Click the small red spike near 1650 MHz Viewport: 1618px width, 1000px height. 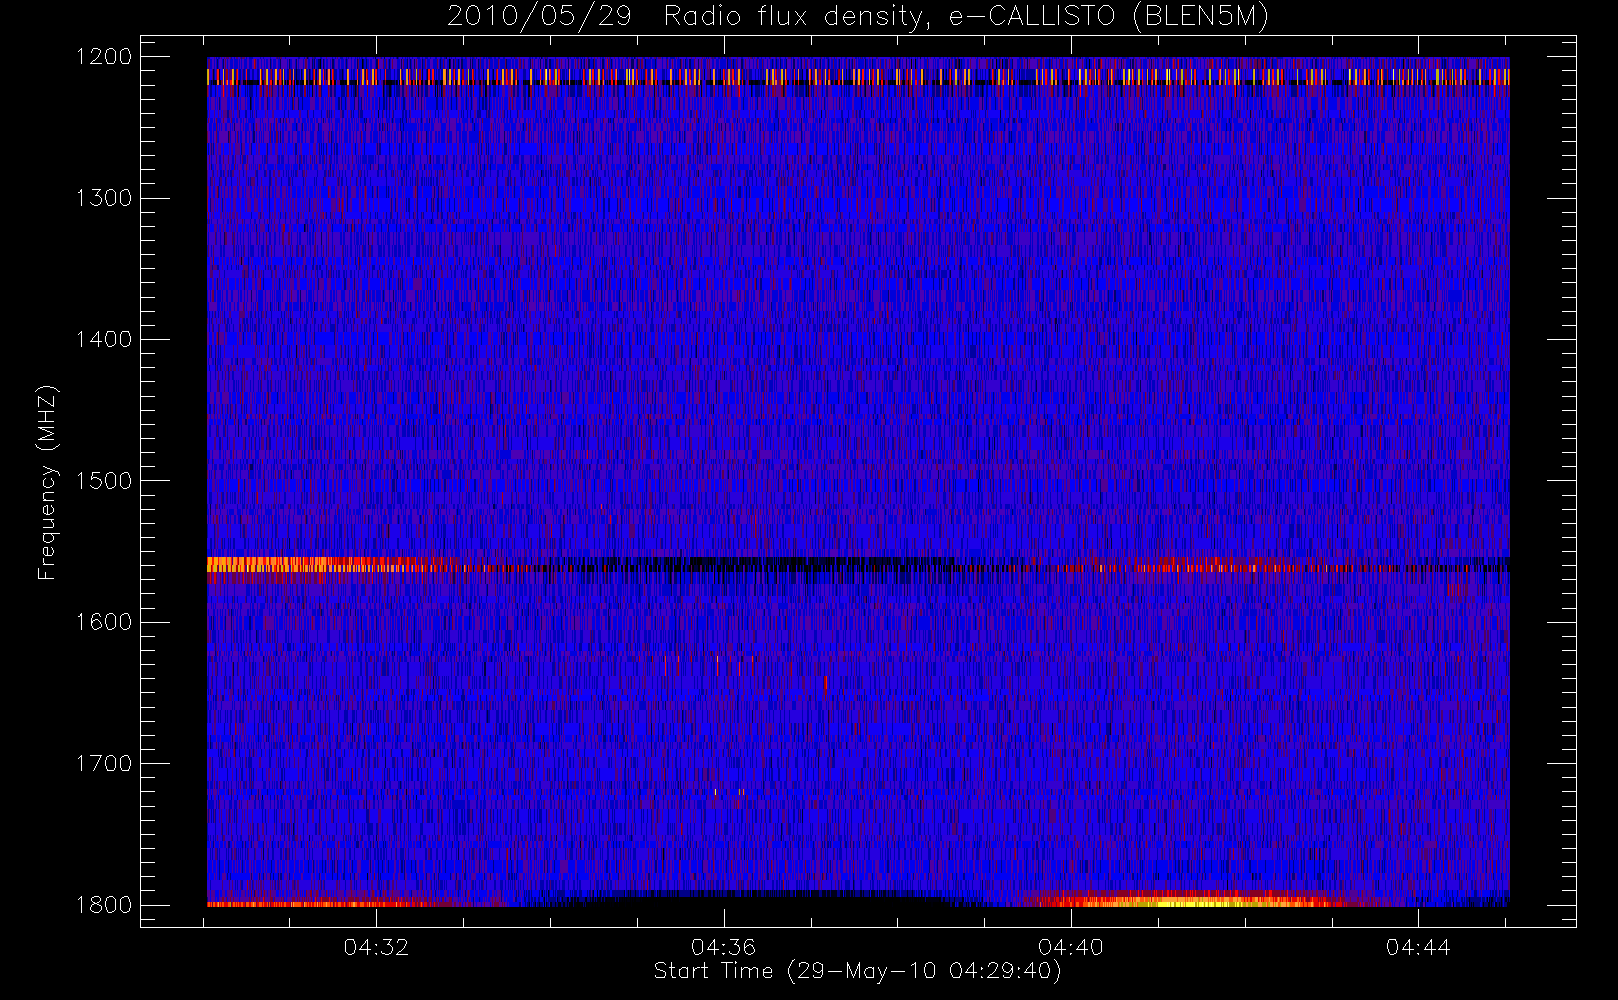[825, 684]
